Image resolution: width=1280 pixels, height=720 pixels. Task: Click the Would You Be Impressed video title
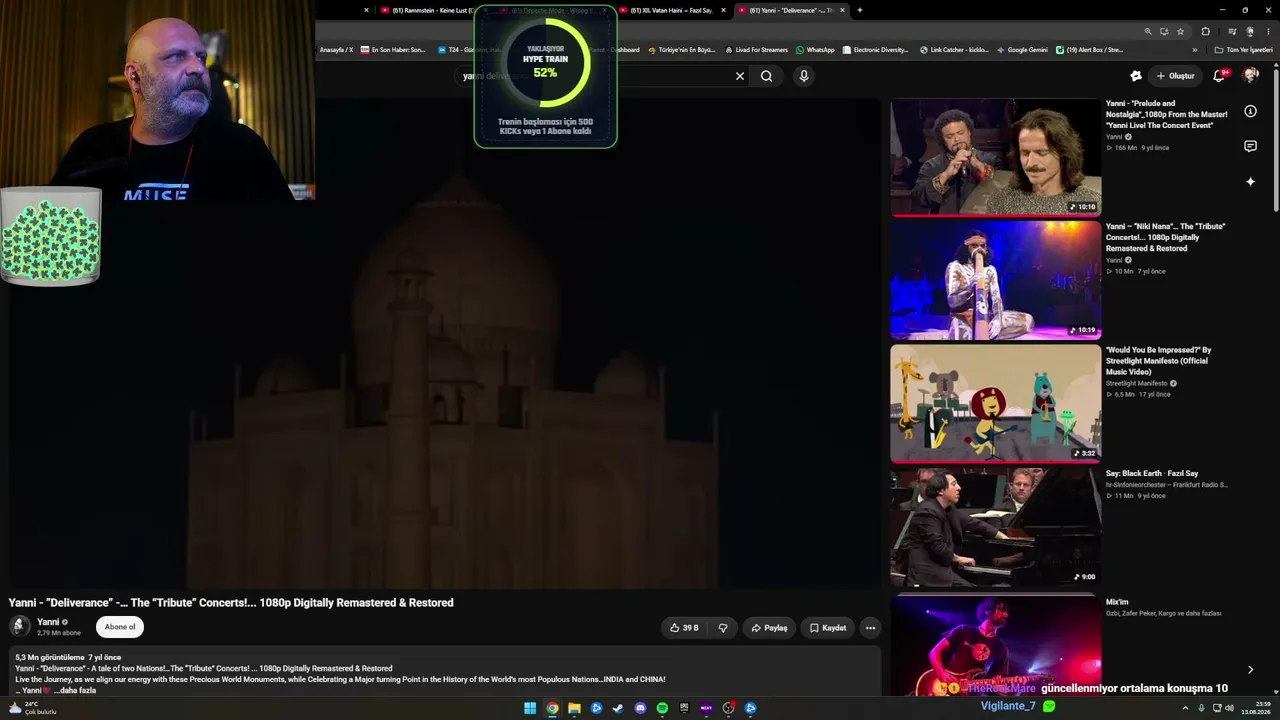1158,361
